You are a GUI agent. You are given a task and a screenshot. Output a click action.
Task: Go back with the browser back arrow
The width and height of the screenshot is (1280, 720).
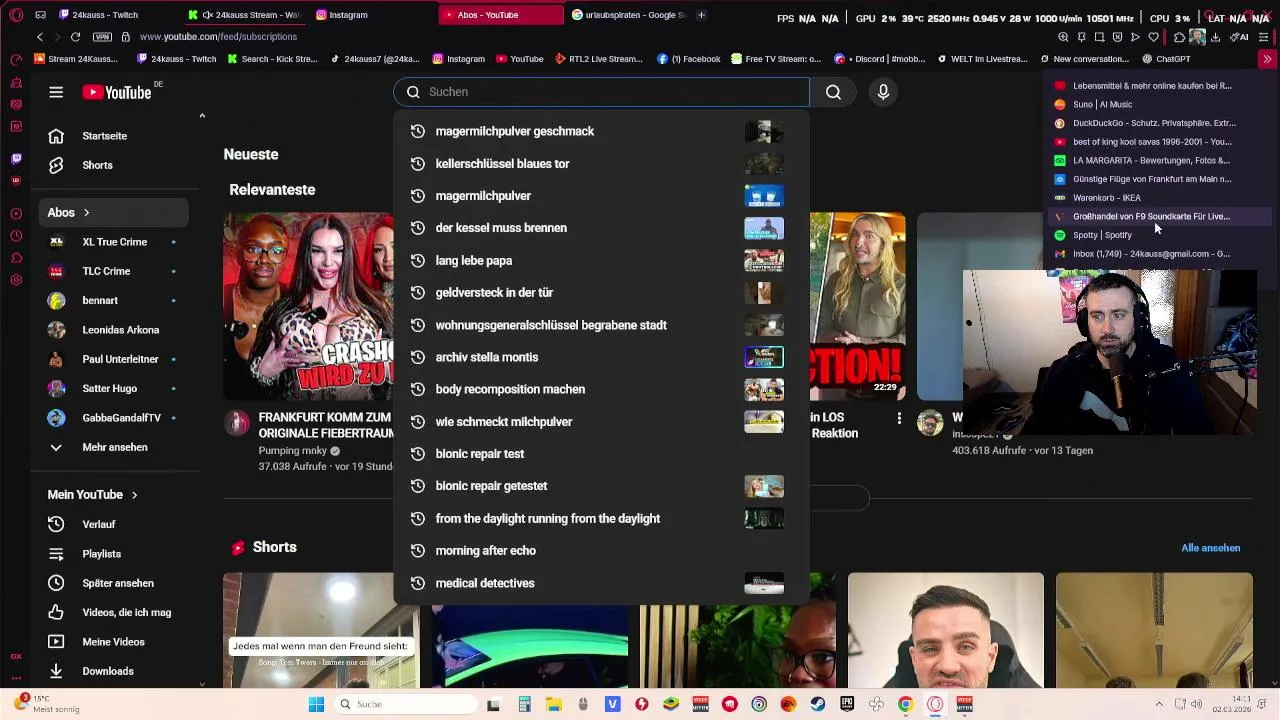40,37
